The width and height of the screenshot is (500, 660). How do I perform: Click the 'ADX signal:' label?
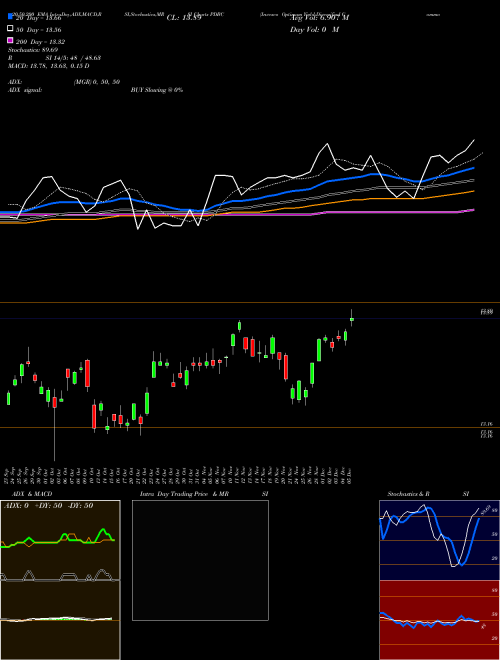pyautogui.click(x=25, y=90)
